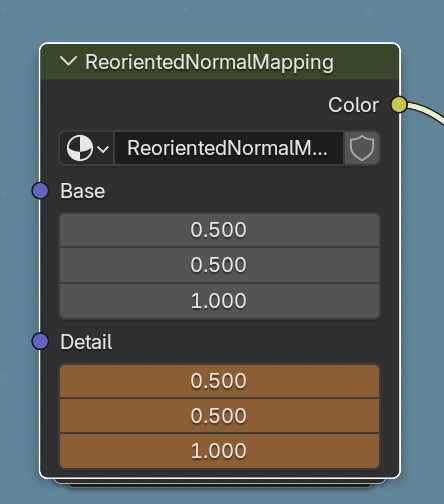Collapse the ReorientedNormalMapping node with the chevron
444x504 pixels.
68,61
